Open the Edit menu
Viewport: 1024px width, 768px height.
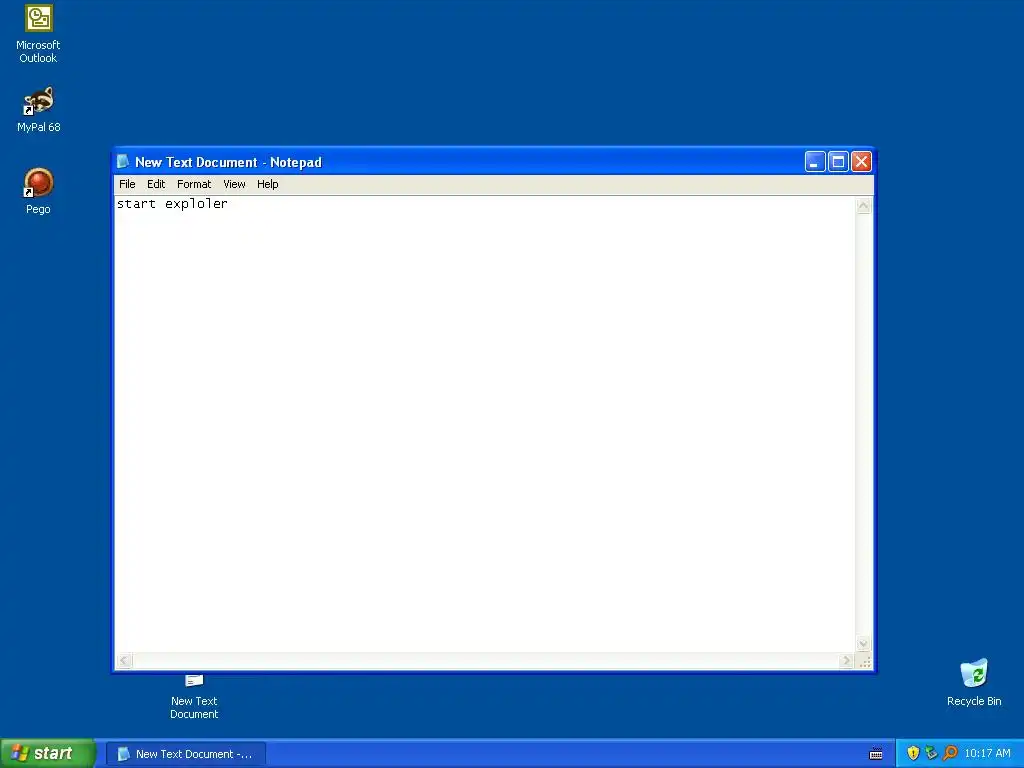156,184
